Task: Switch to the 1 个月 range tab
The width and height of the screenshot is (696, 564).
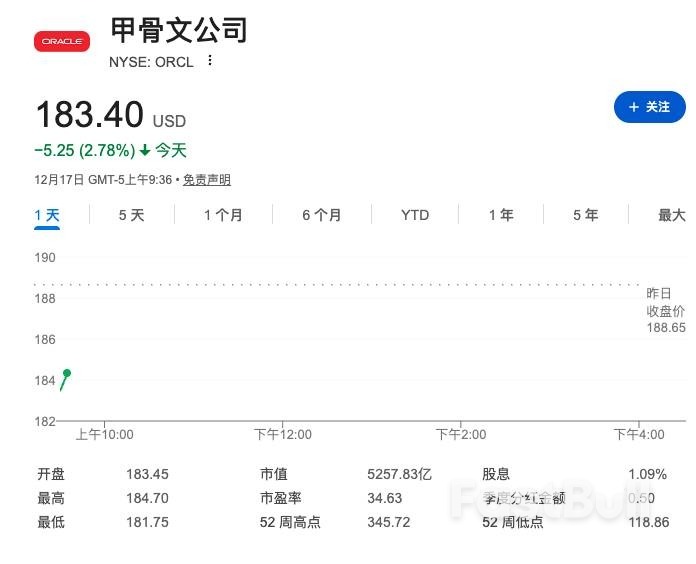Action: [x=223, y=215]
